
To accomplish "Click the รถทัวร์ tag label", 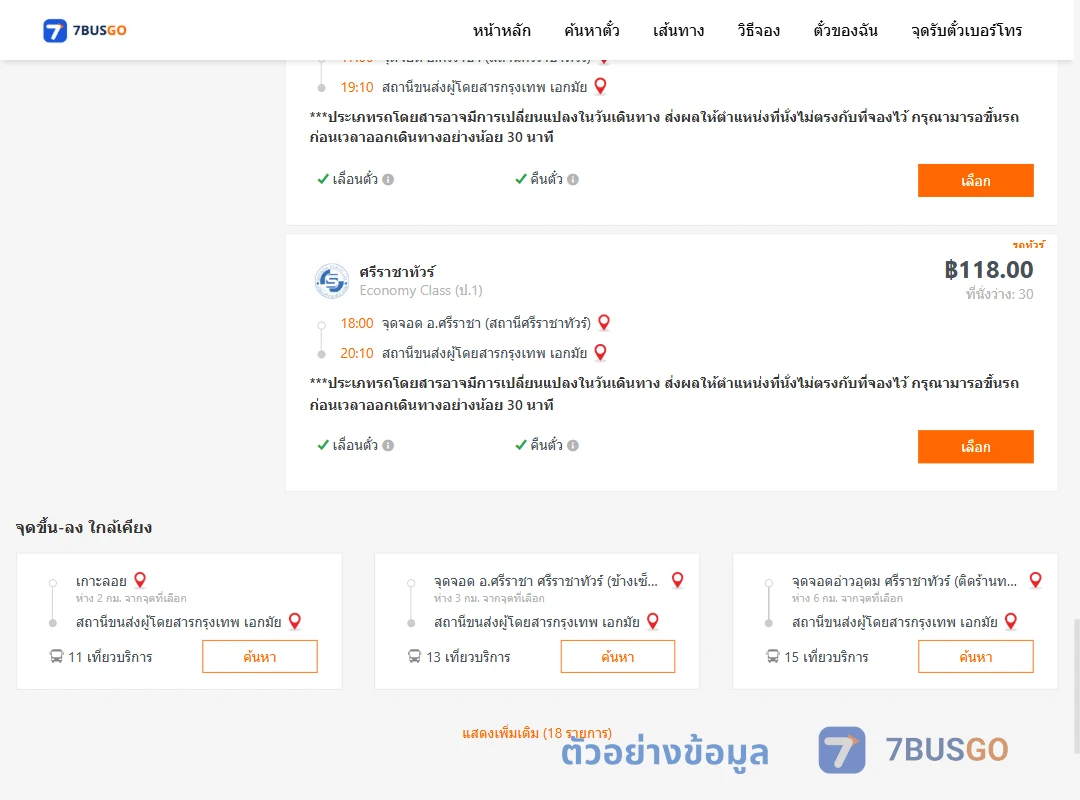I will tap(1028, 245).
